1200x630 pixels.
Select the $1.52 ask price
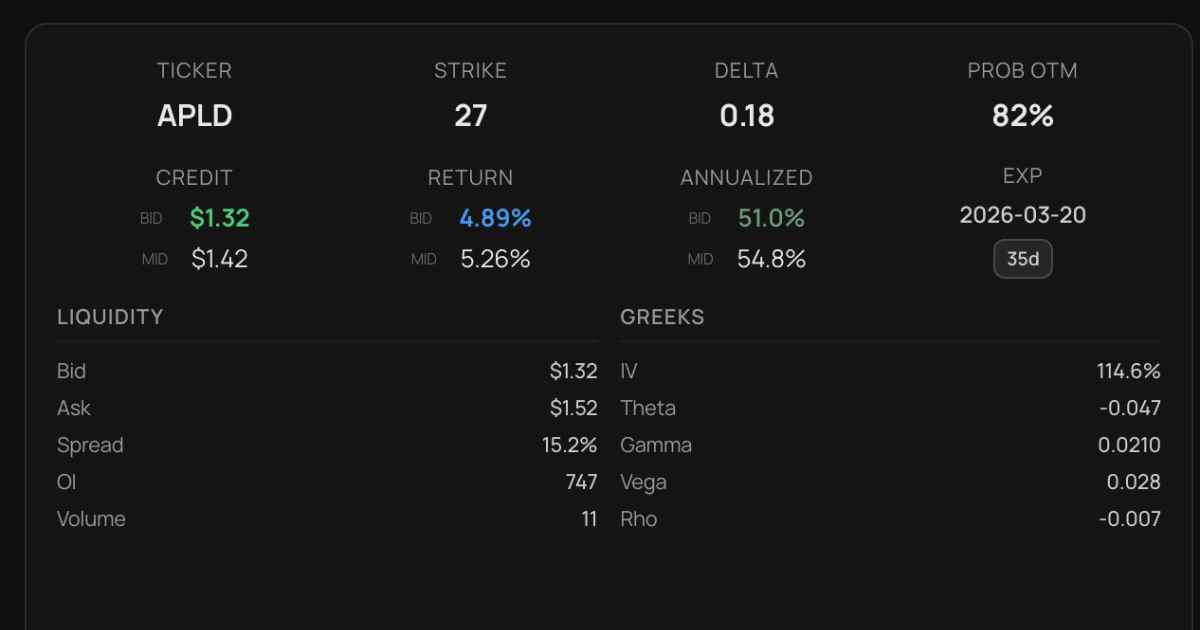[x=573, y=408]
